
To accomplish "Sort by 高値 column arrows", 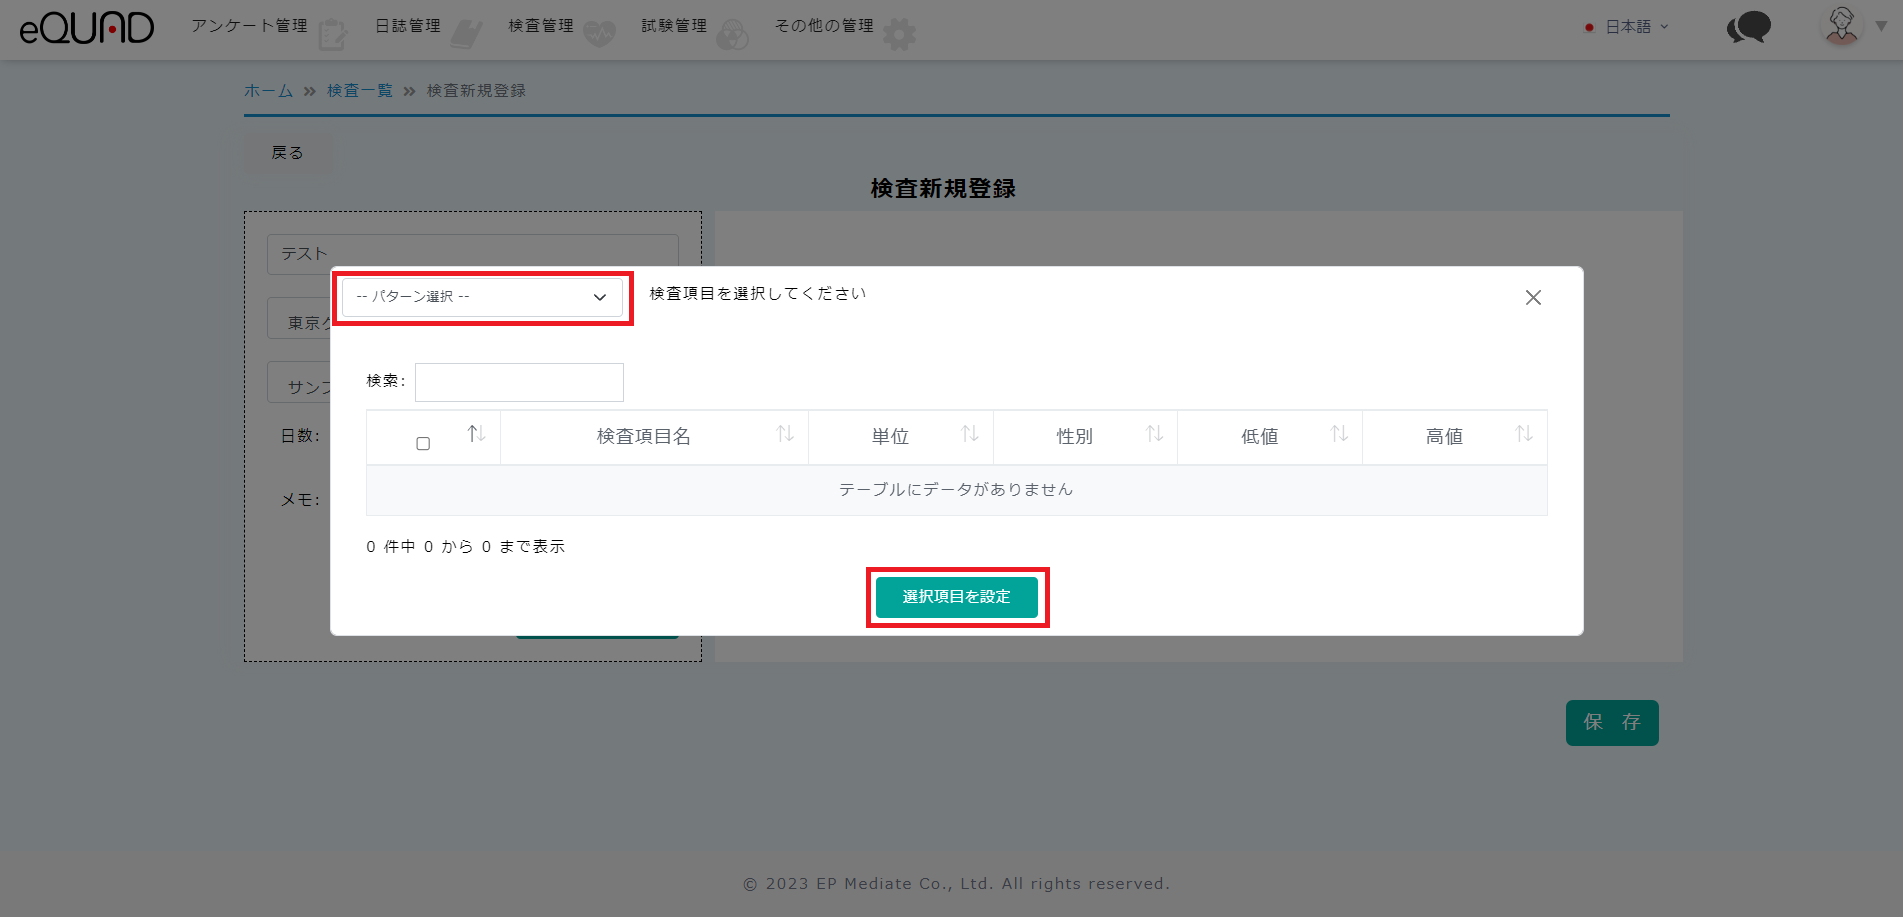I will click(x=1523, y=434).
